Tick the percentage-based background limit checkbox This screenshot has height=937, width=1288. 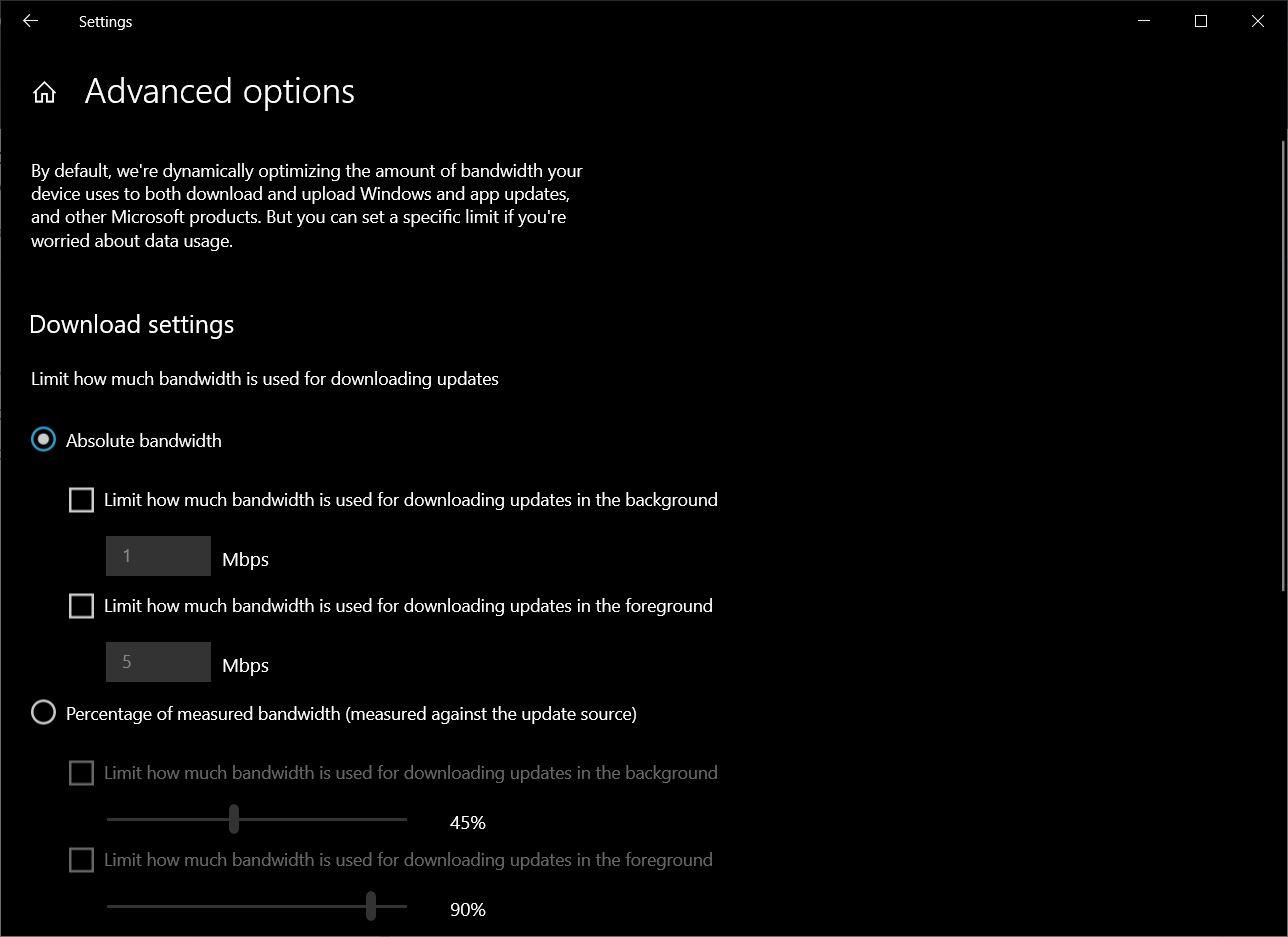pos(81,773)
